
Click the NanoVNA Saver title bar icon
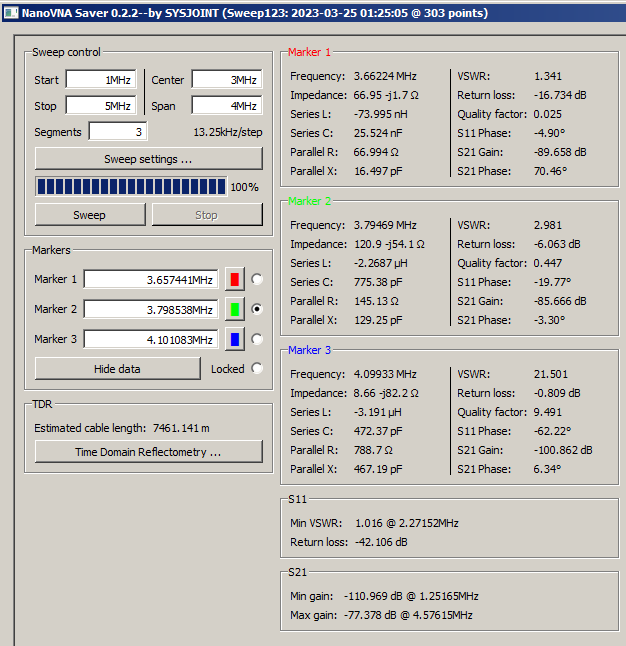[11, 11]
